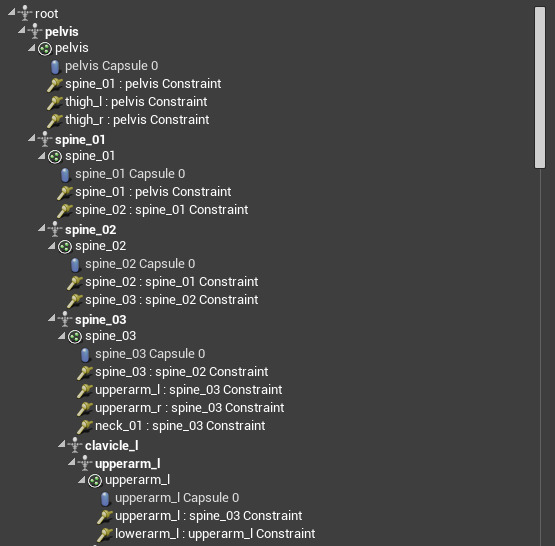Screen dimensions: 555x546
Task: Select the upperarm_l physics body icon
Action: point(95,481)
